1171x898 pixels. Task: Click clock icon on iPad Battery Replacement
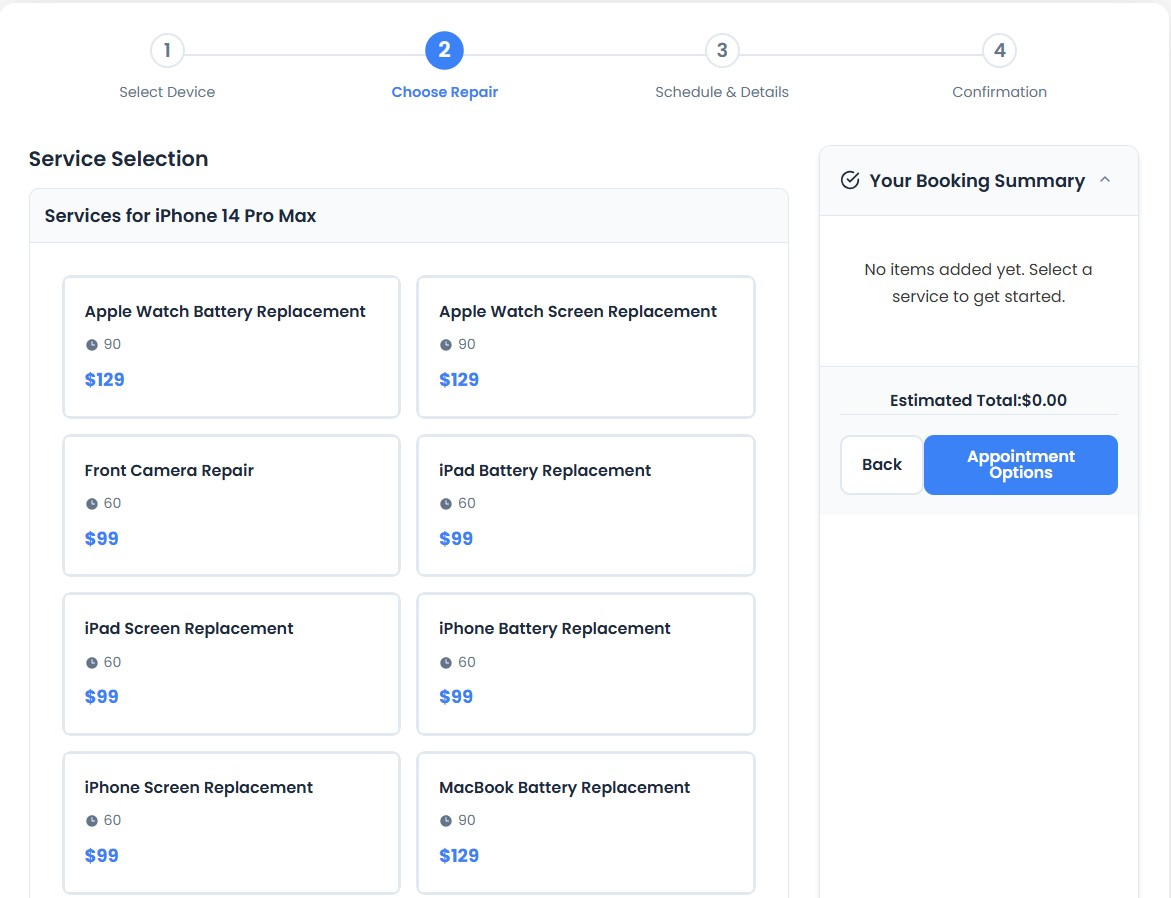pyautogui.click(x=446, y=504)
